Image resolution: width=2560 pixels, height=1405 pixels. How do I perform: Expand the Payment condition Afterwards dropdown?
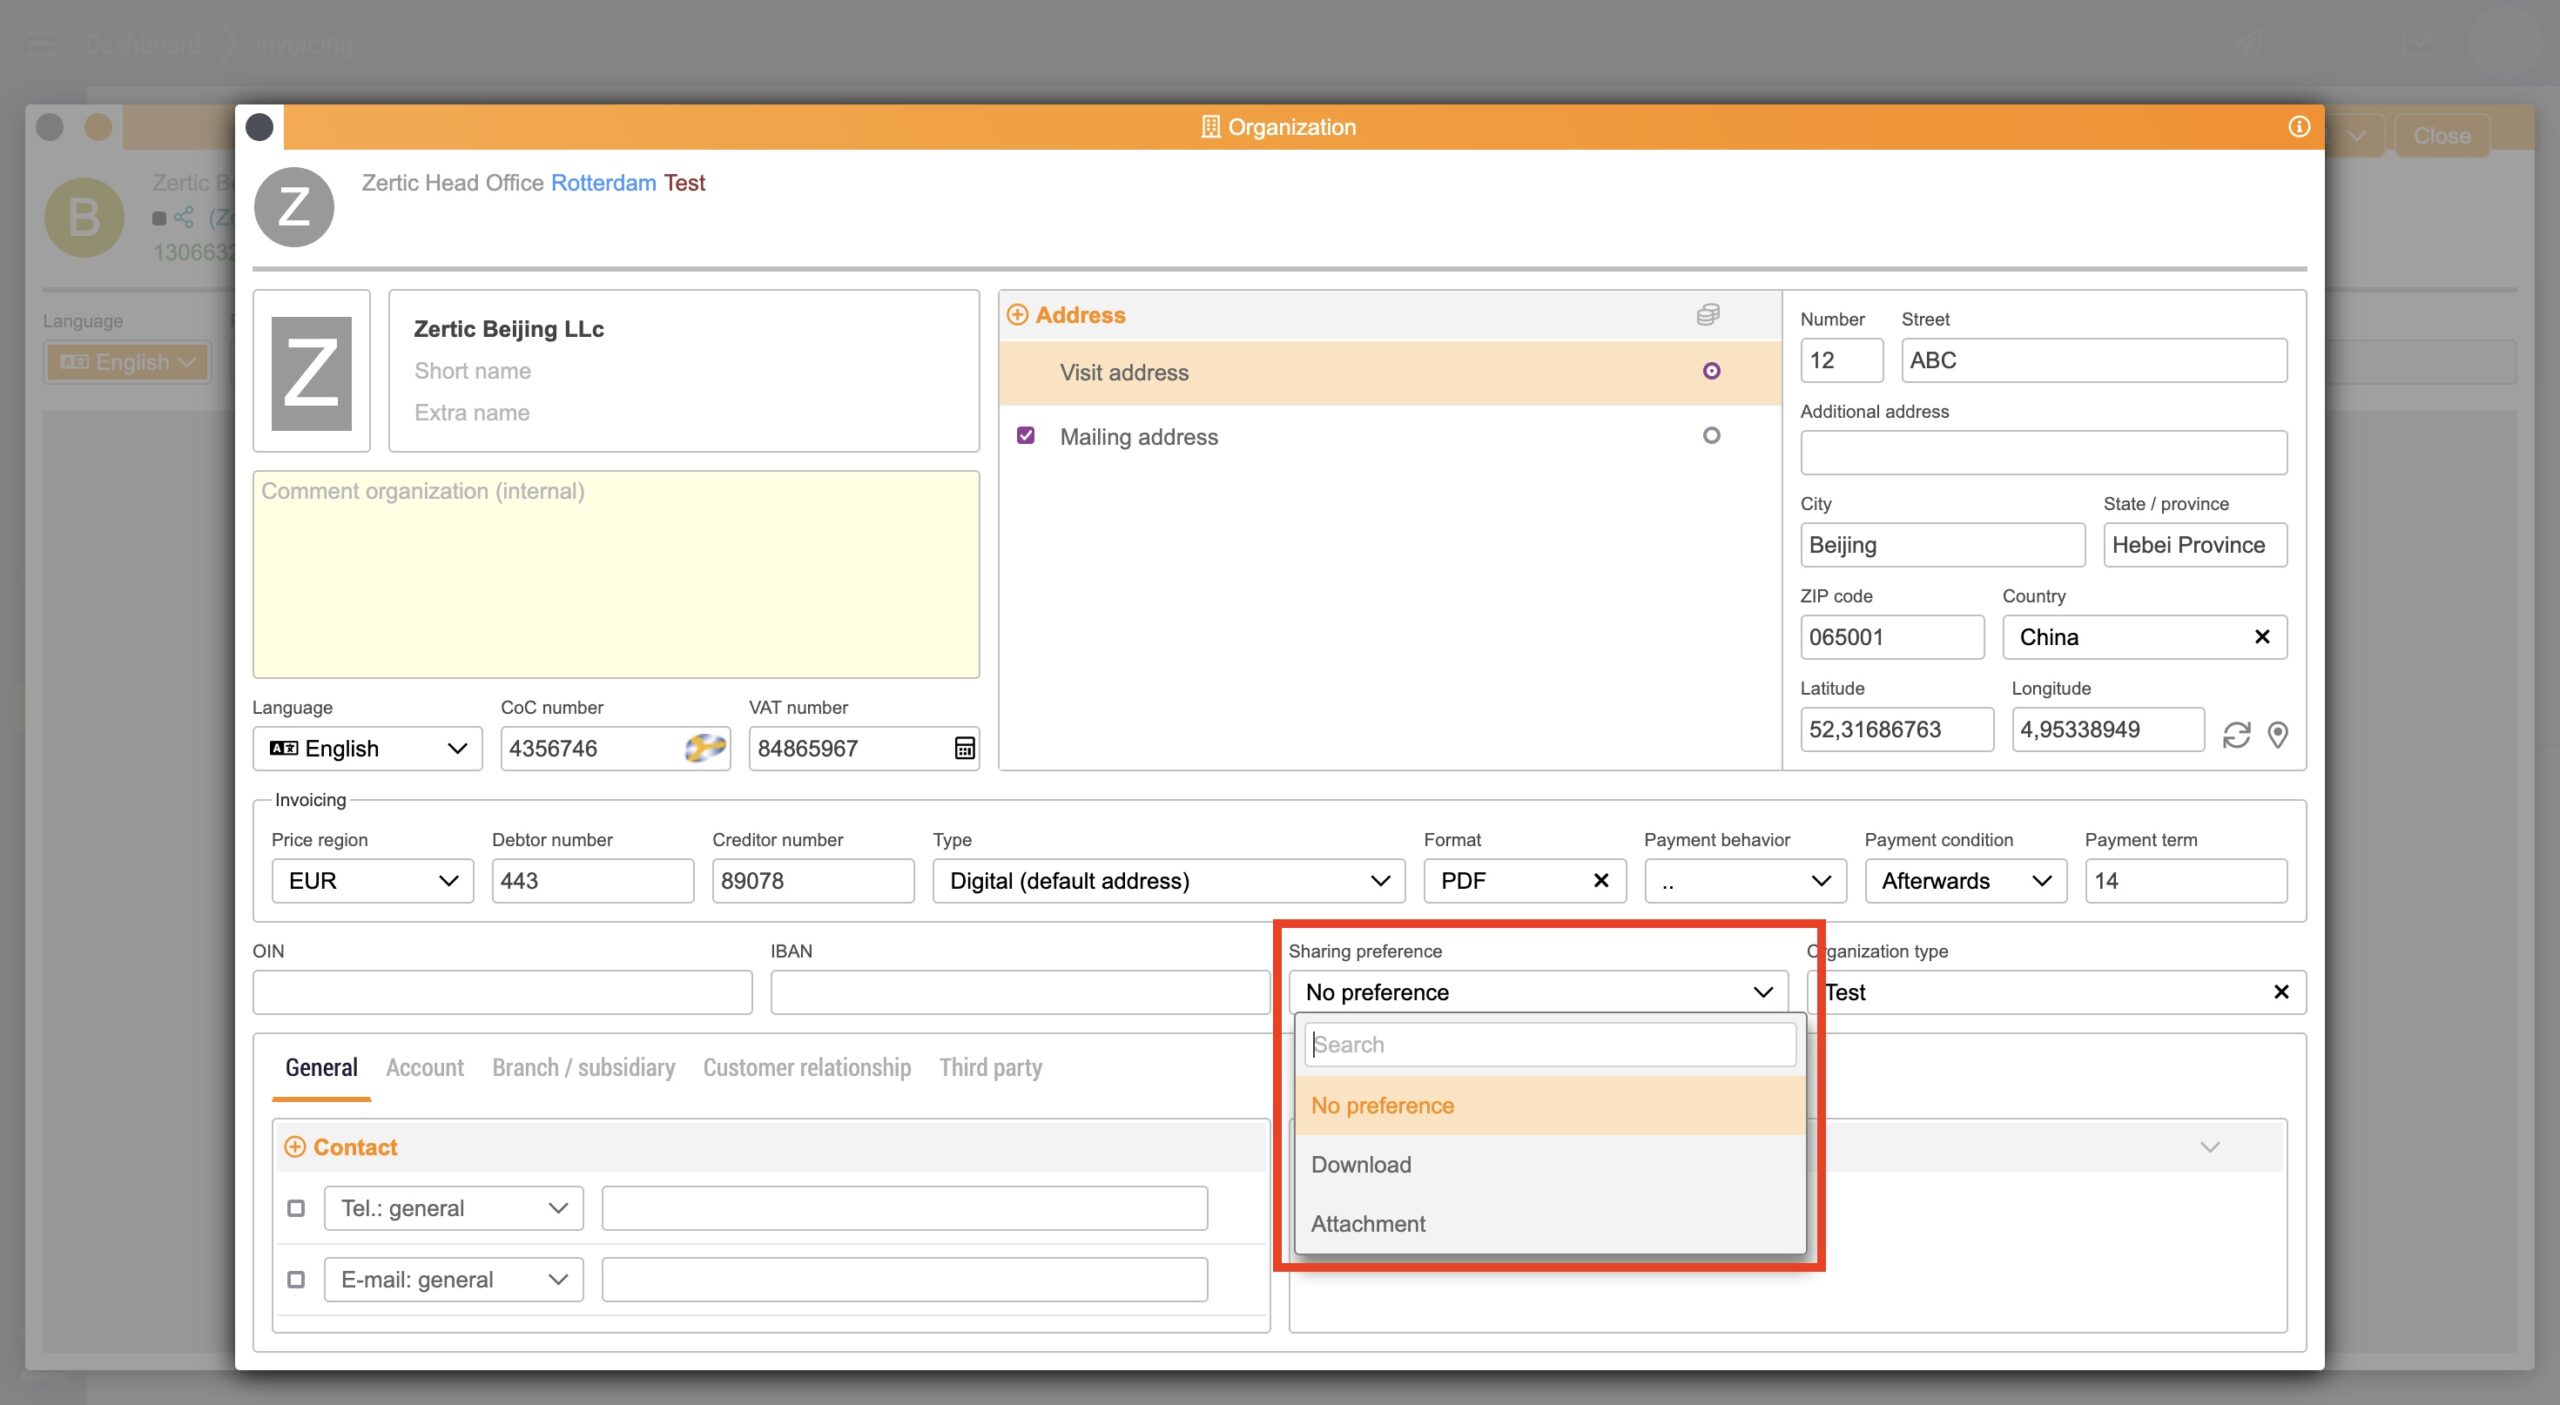click(x=1964, y=881)
